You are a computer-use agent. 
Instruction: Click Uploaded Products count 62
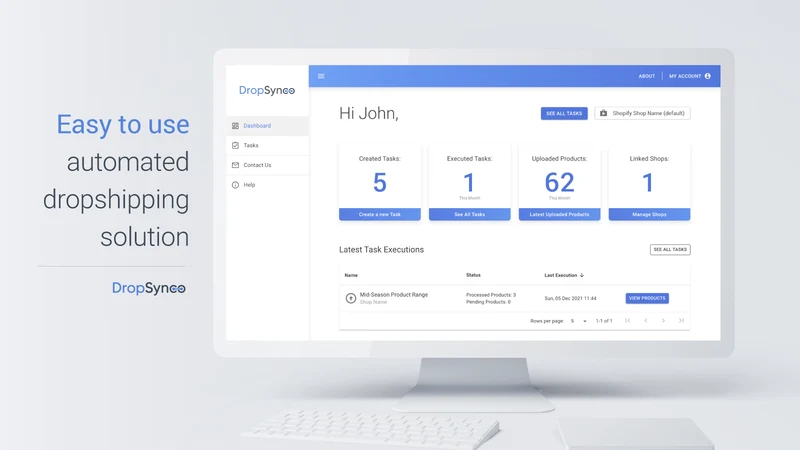[559, 183]
